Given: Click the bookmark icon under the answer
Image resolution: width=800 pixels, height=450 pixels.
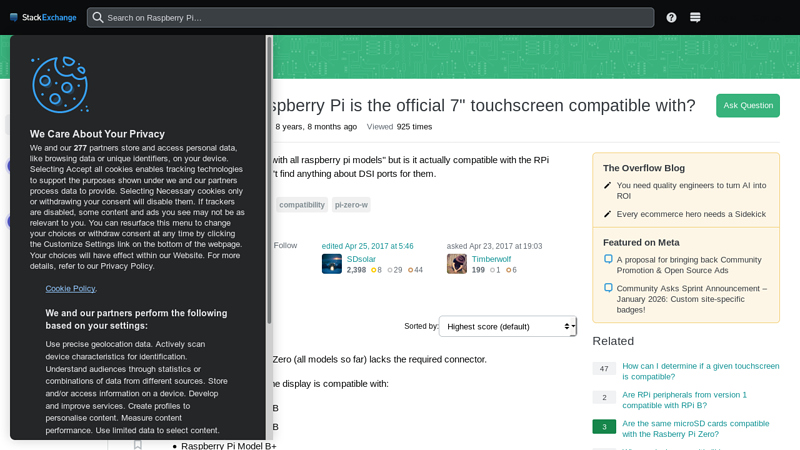Looking at the screenshot, I should click(138, 445).
